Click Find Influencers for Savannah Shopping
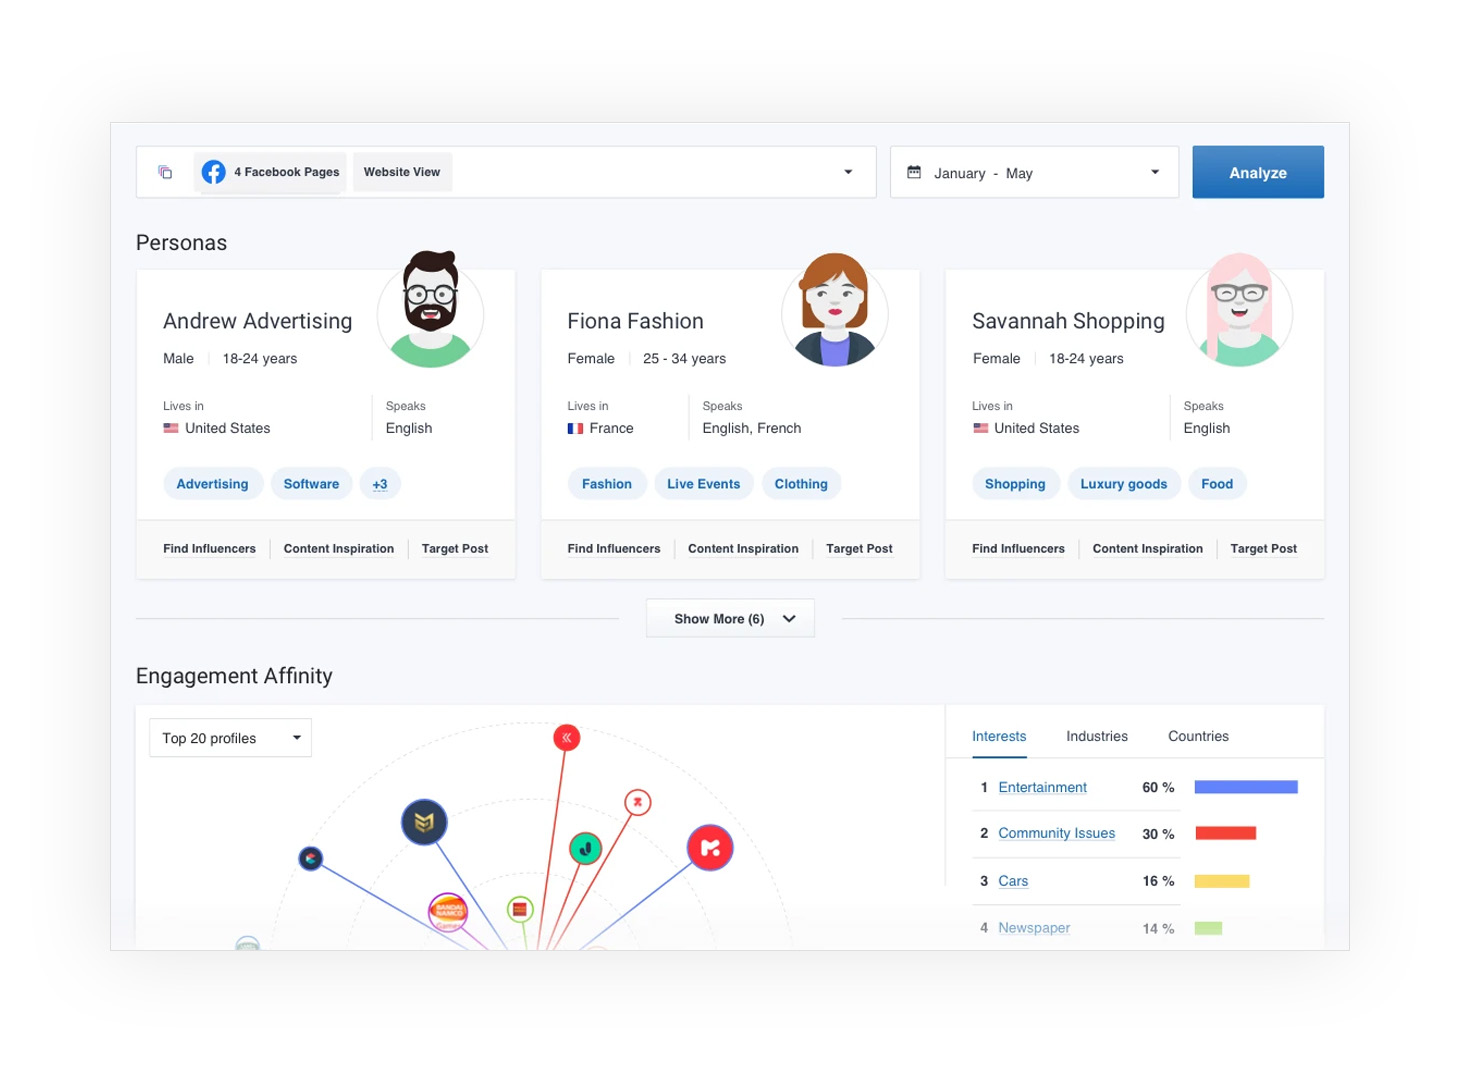Viewport: 1460px width, 1079px height. tap(1018, 549)
